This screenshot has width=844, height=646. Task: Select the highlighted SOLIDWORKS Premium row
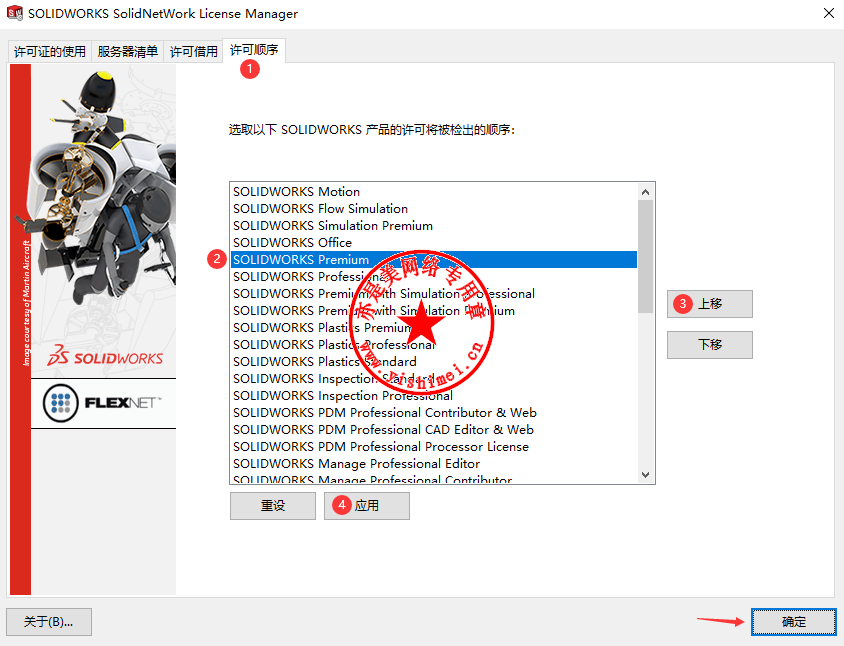[434, 259]
